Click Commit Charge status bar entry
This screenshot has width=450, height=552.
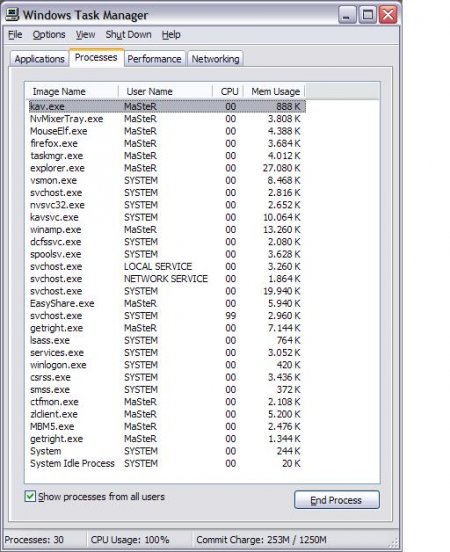261,540
